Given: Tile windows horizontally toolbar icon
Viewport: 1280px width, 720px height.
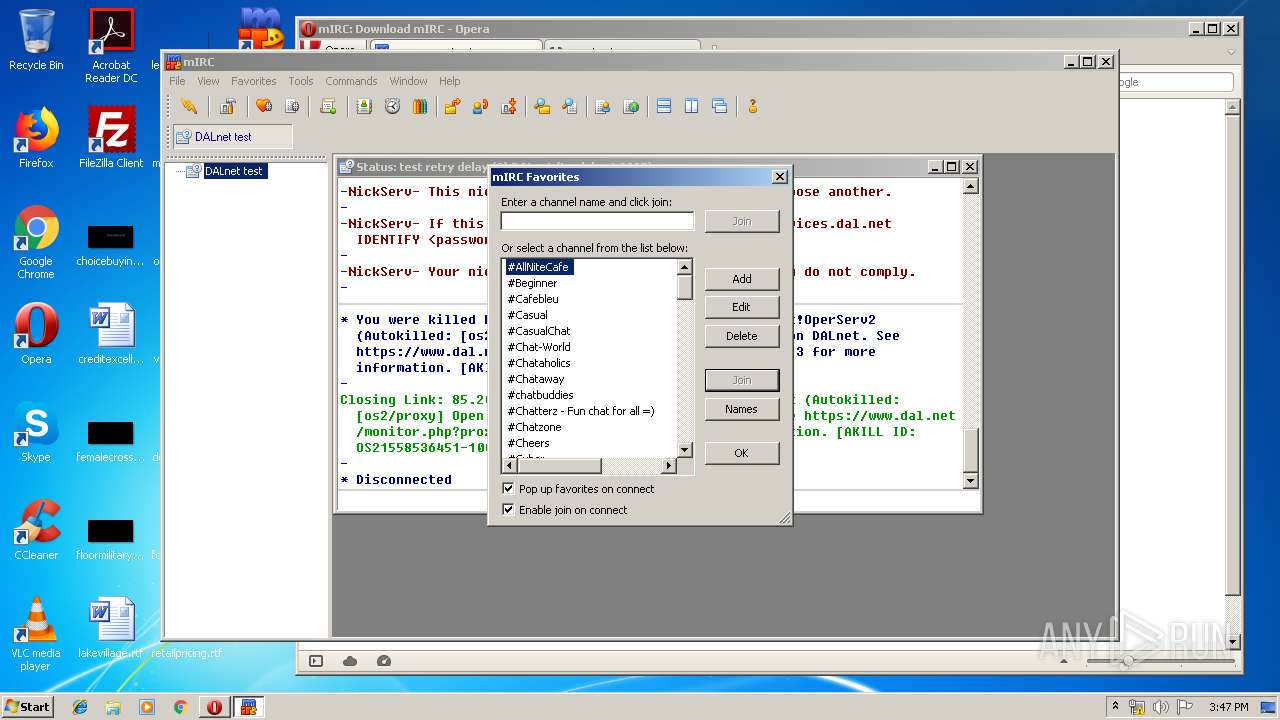Looking at the screenshot, I should coord(664,106).
